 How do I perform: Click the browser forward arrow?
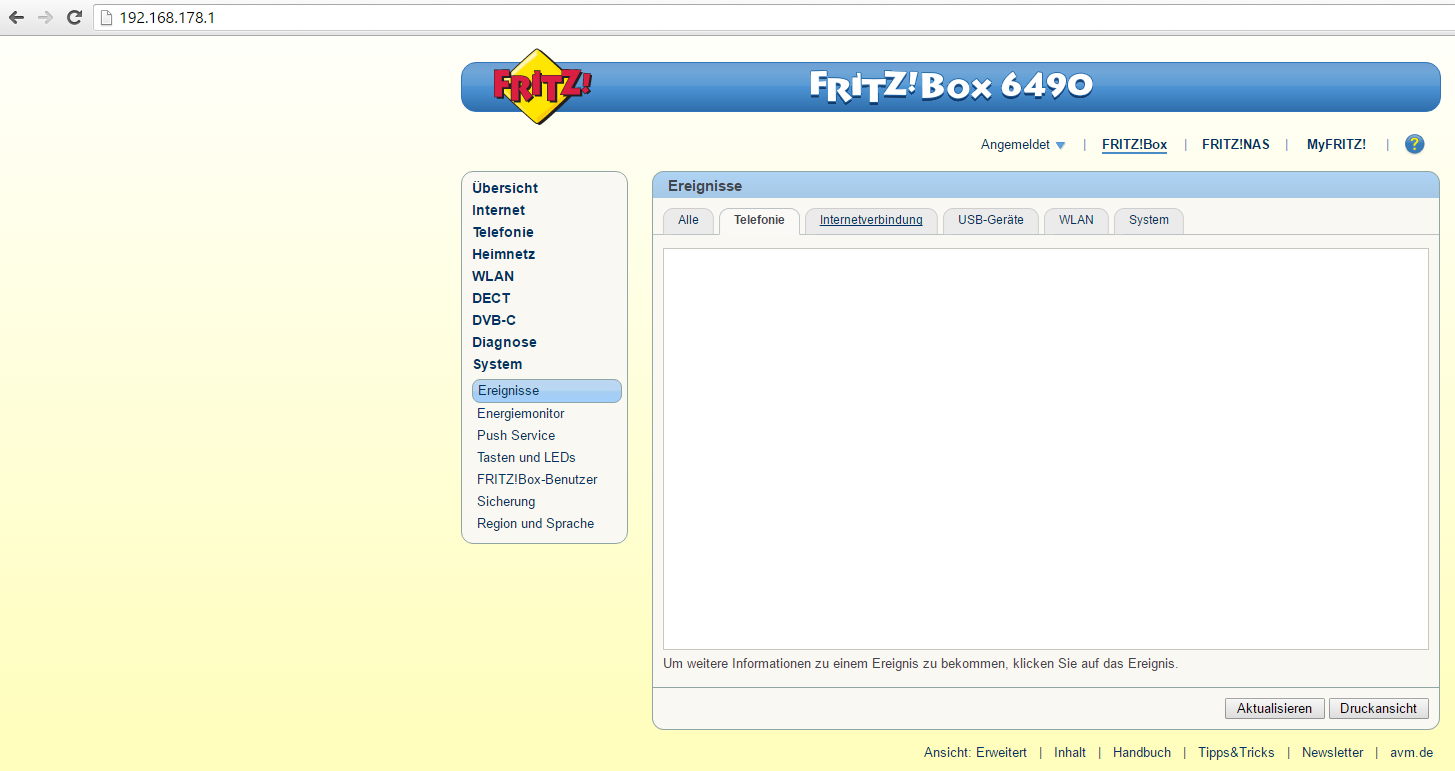pyautogui.click(x=45, y=17)
